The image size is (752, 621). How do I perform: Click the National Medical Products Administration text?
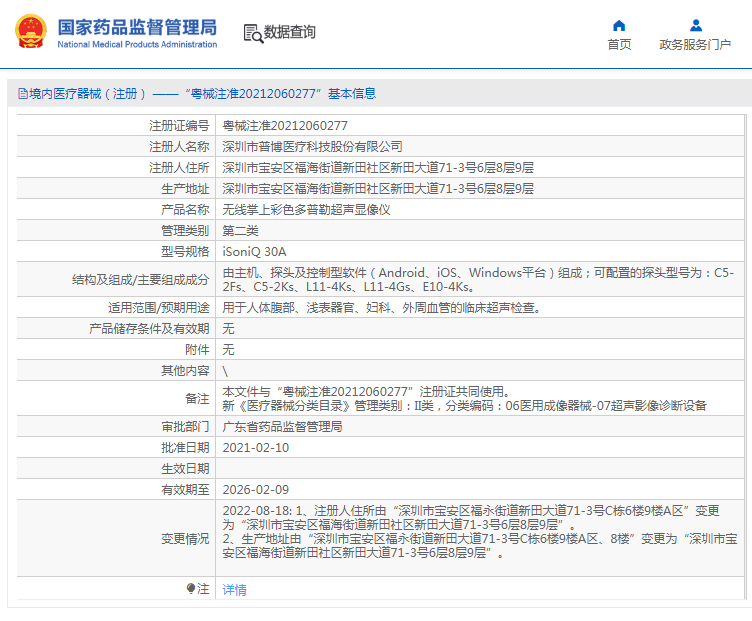tap(137, 44)
